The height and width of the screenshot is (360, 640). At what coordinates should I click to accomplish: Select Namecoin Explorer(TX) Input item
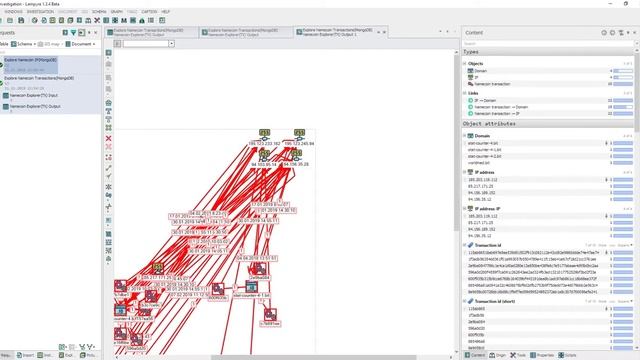[x=33, y=97]
